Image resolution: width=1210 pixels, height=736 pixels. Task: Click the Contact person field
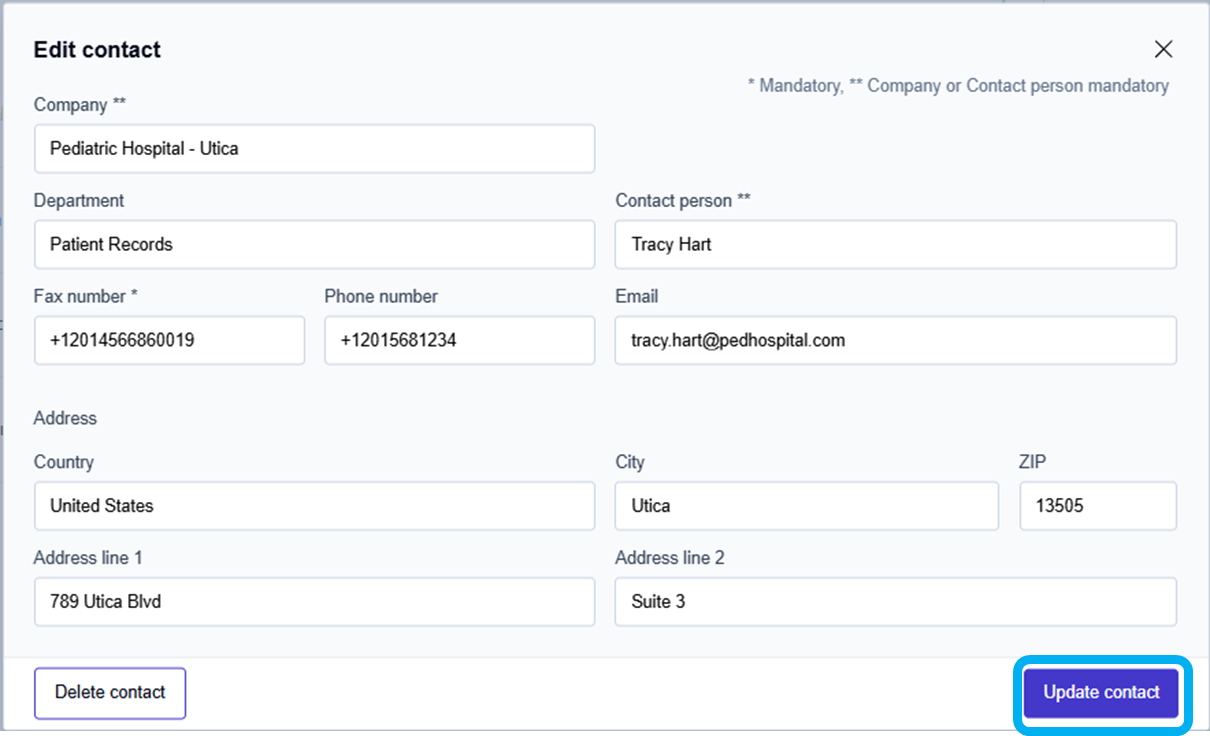point(895,245)
